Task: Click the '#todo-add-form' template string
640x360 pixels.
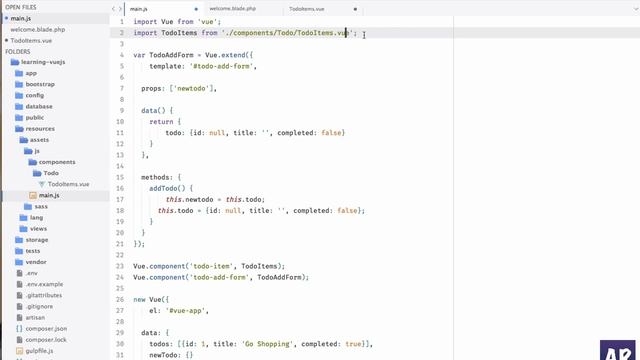Action: coord(221,66)
